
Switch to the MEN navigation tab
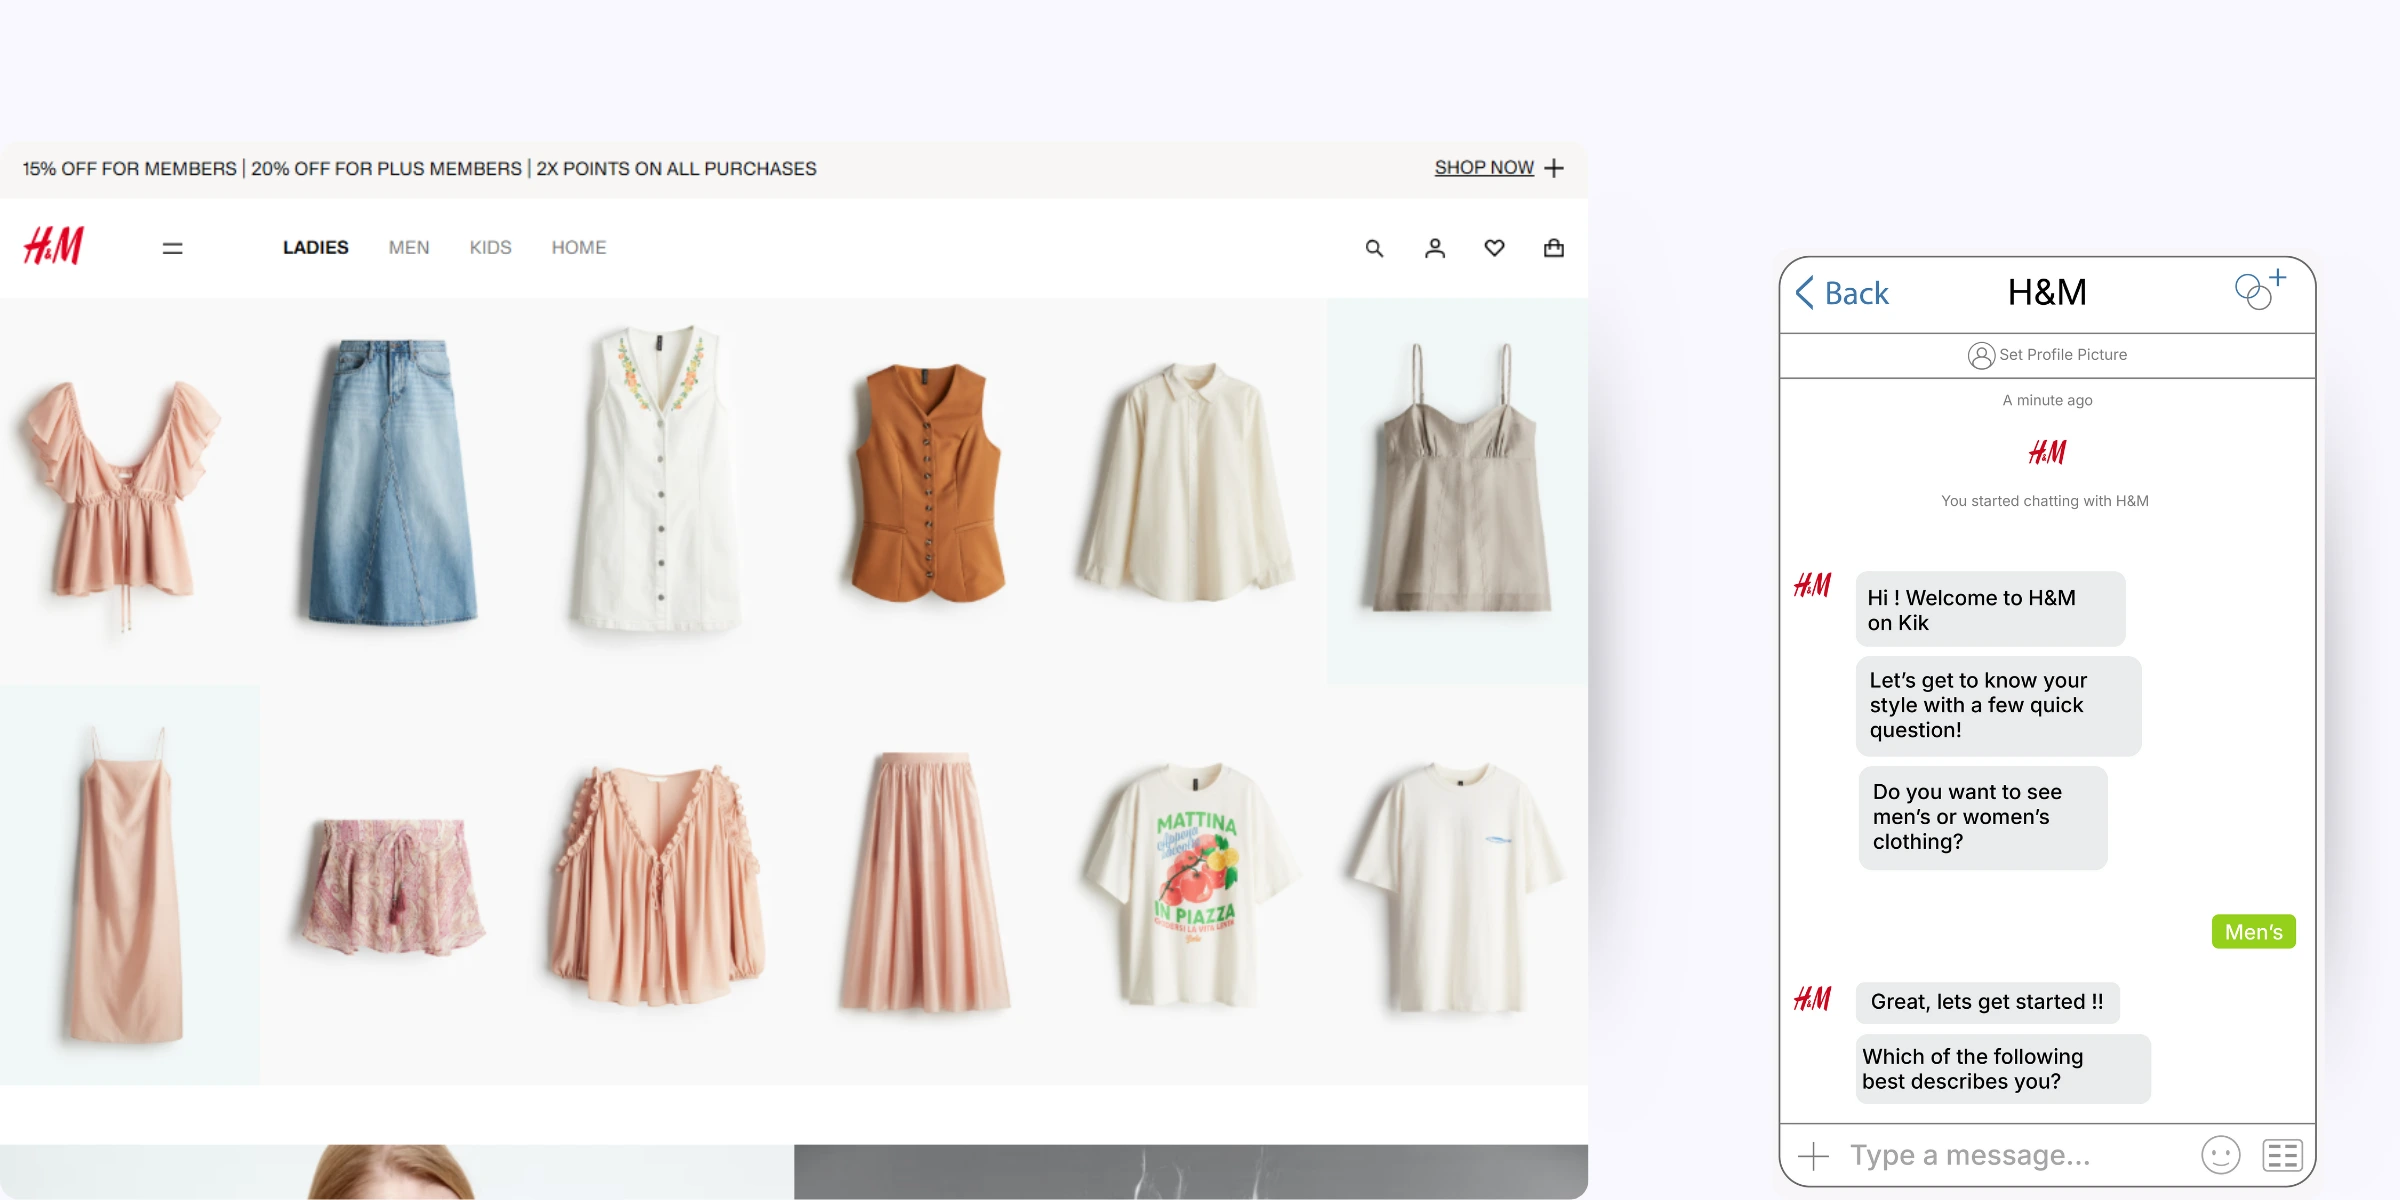tap(409, 247)
